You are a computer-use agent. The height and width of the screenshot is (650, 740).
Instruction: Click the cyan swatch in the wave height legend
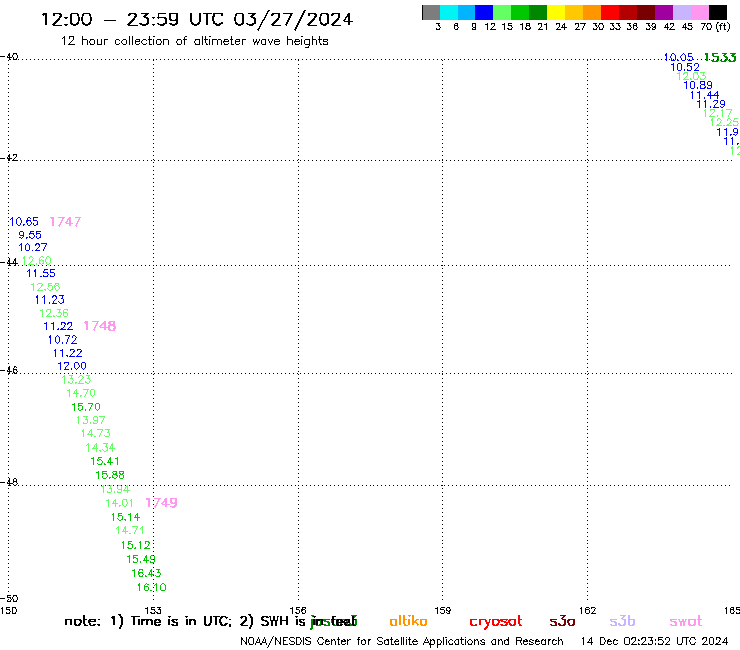tap(449, 12)
